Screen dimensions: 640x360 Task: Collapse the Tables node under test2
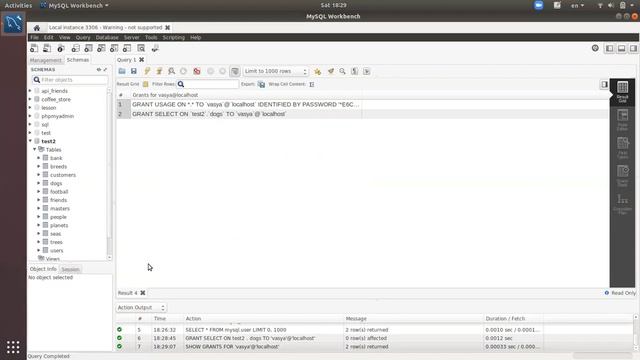35,149
